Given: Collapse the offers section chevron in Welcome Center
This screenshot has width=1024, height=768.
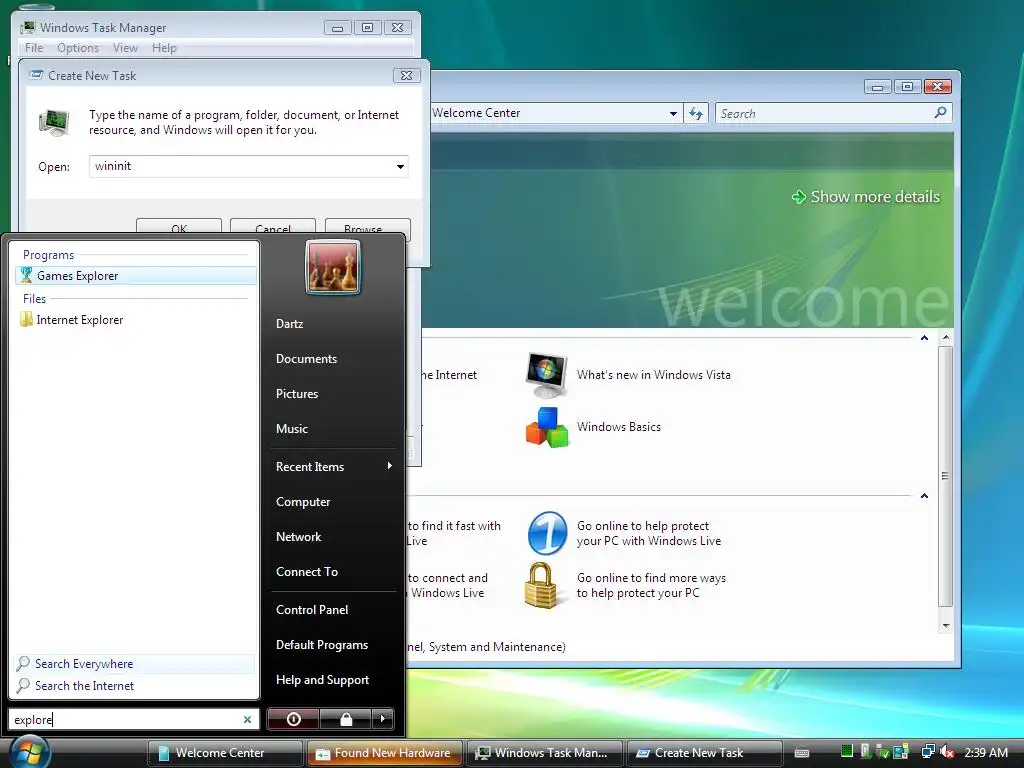Looking at the screenshot, I should [x=924, y=496].
